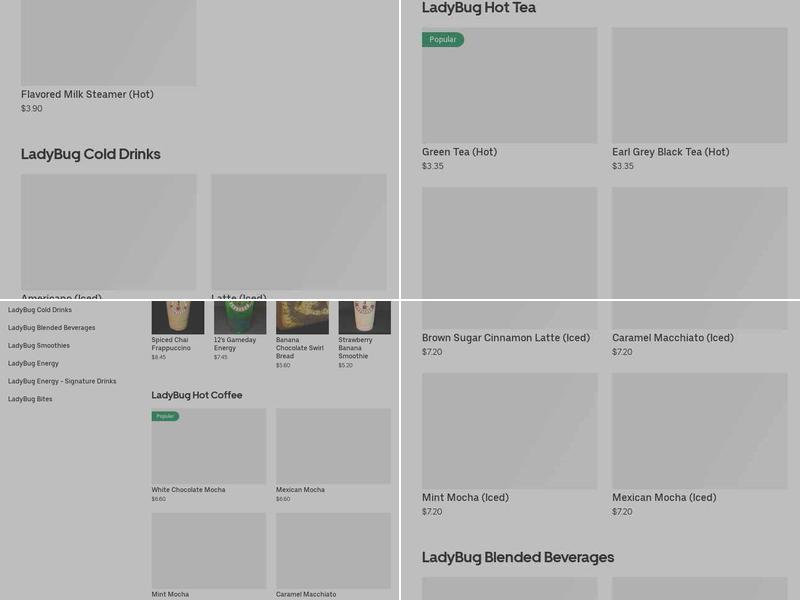Click the Popular badge on Green Tea
Screen dimensions: 800x600
click(x=443, y=40)
